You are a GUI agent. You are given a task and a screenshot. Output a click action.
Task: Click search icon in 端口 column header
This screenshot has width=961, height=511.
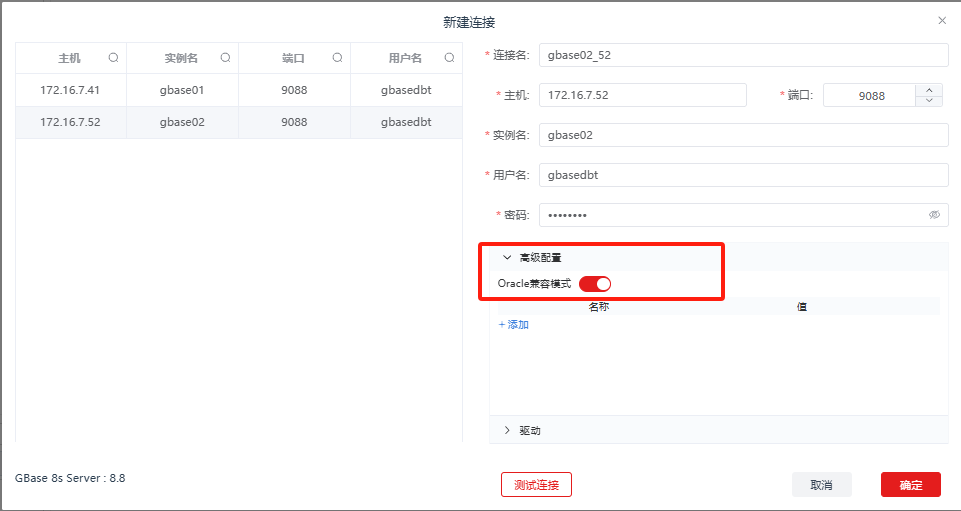coord(337,58)
